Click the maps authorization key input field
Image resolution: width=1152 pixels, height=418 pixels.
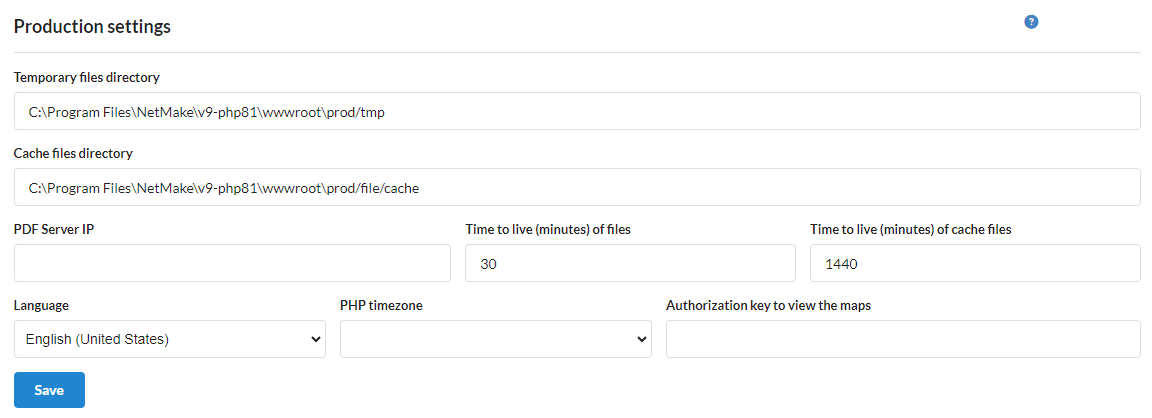click(x=903, y=340)
